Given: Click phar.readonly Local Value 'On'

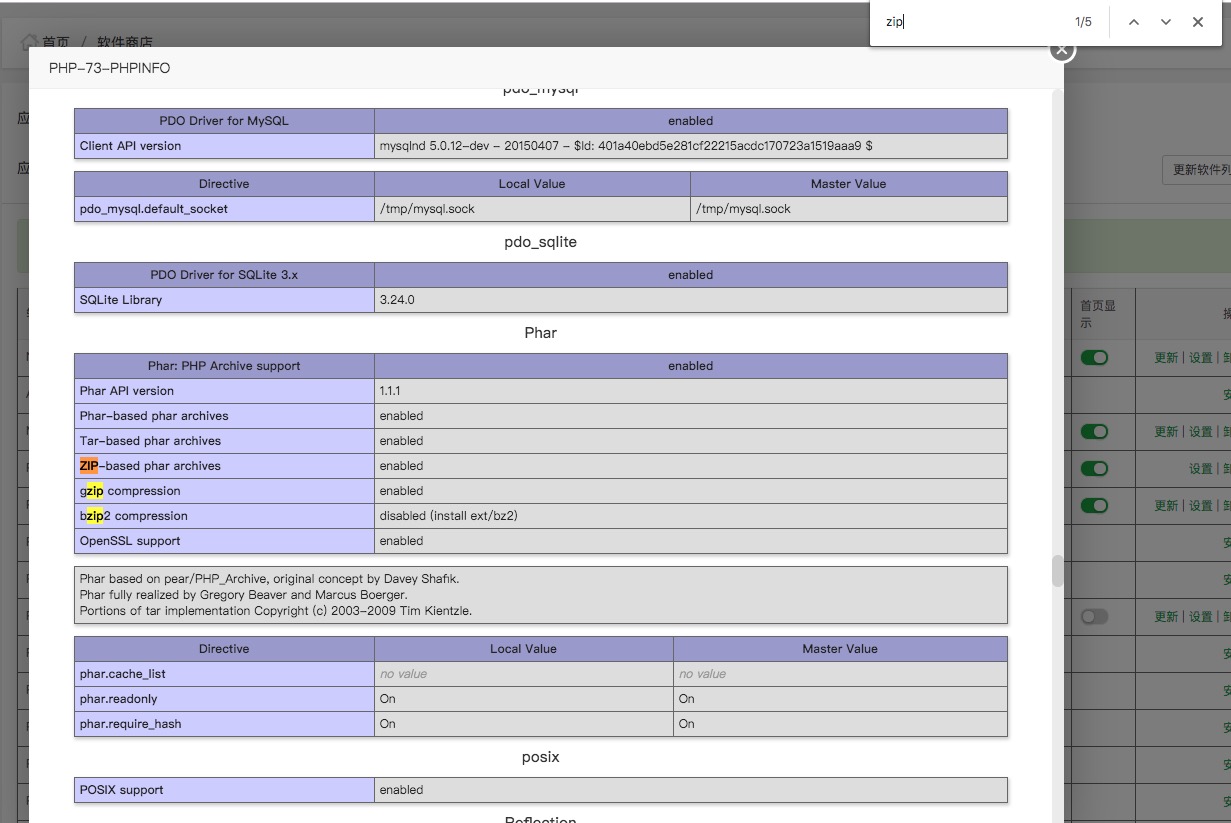Looking at the screenshot, I should [388, 699].
